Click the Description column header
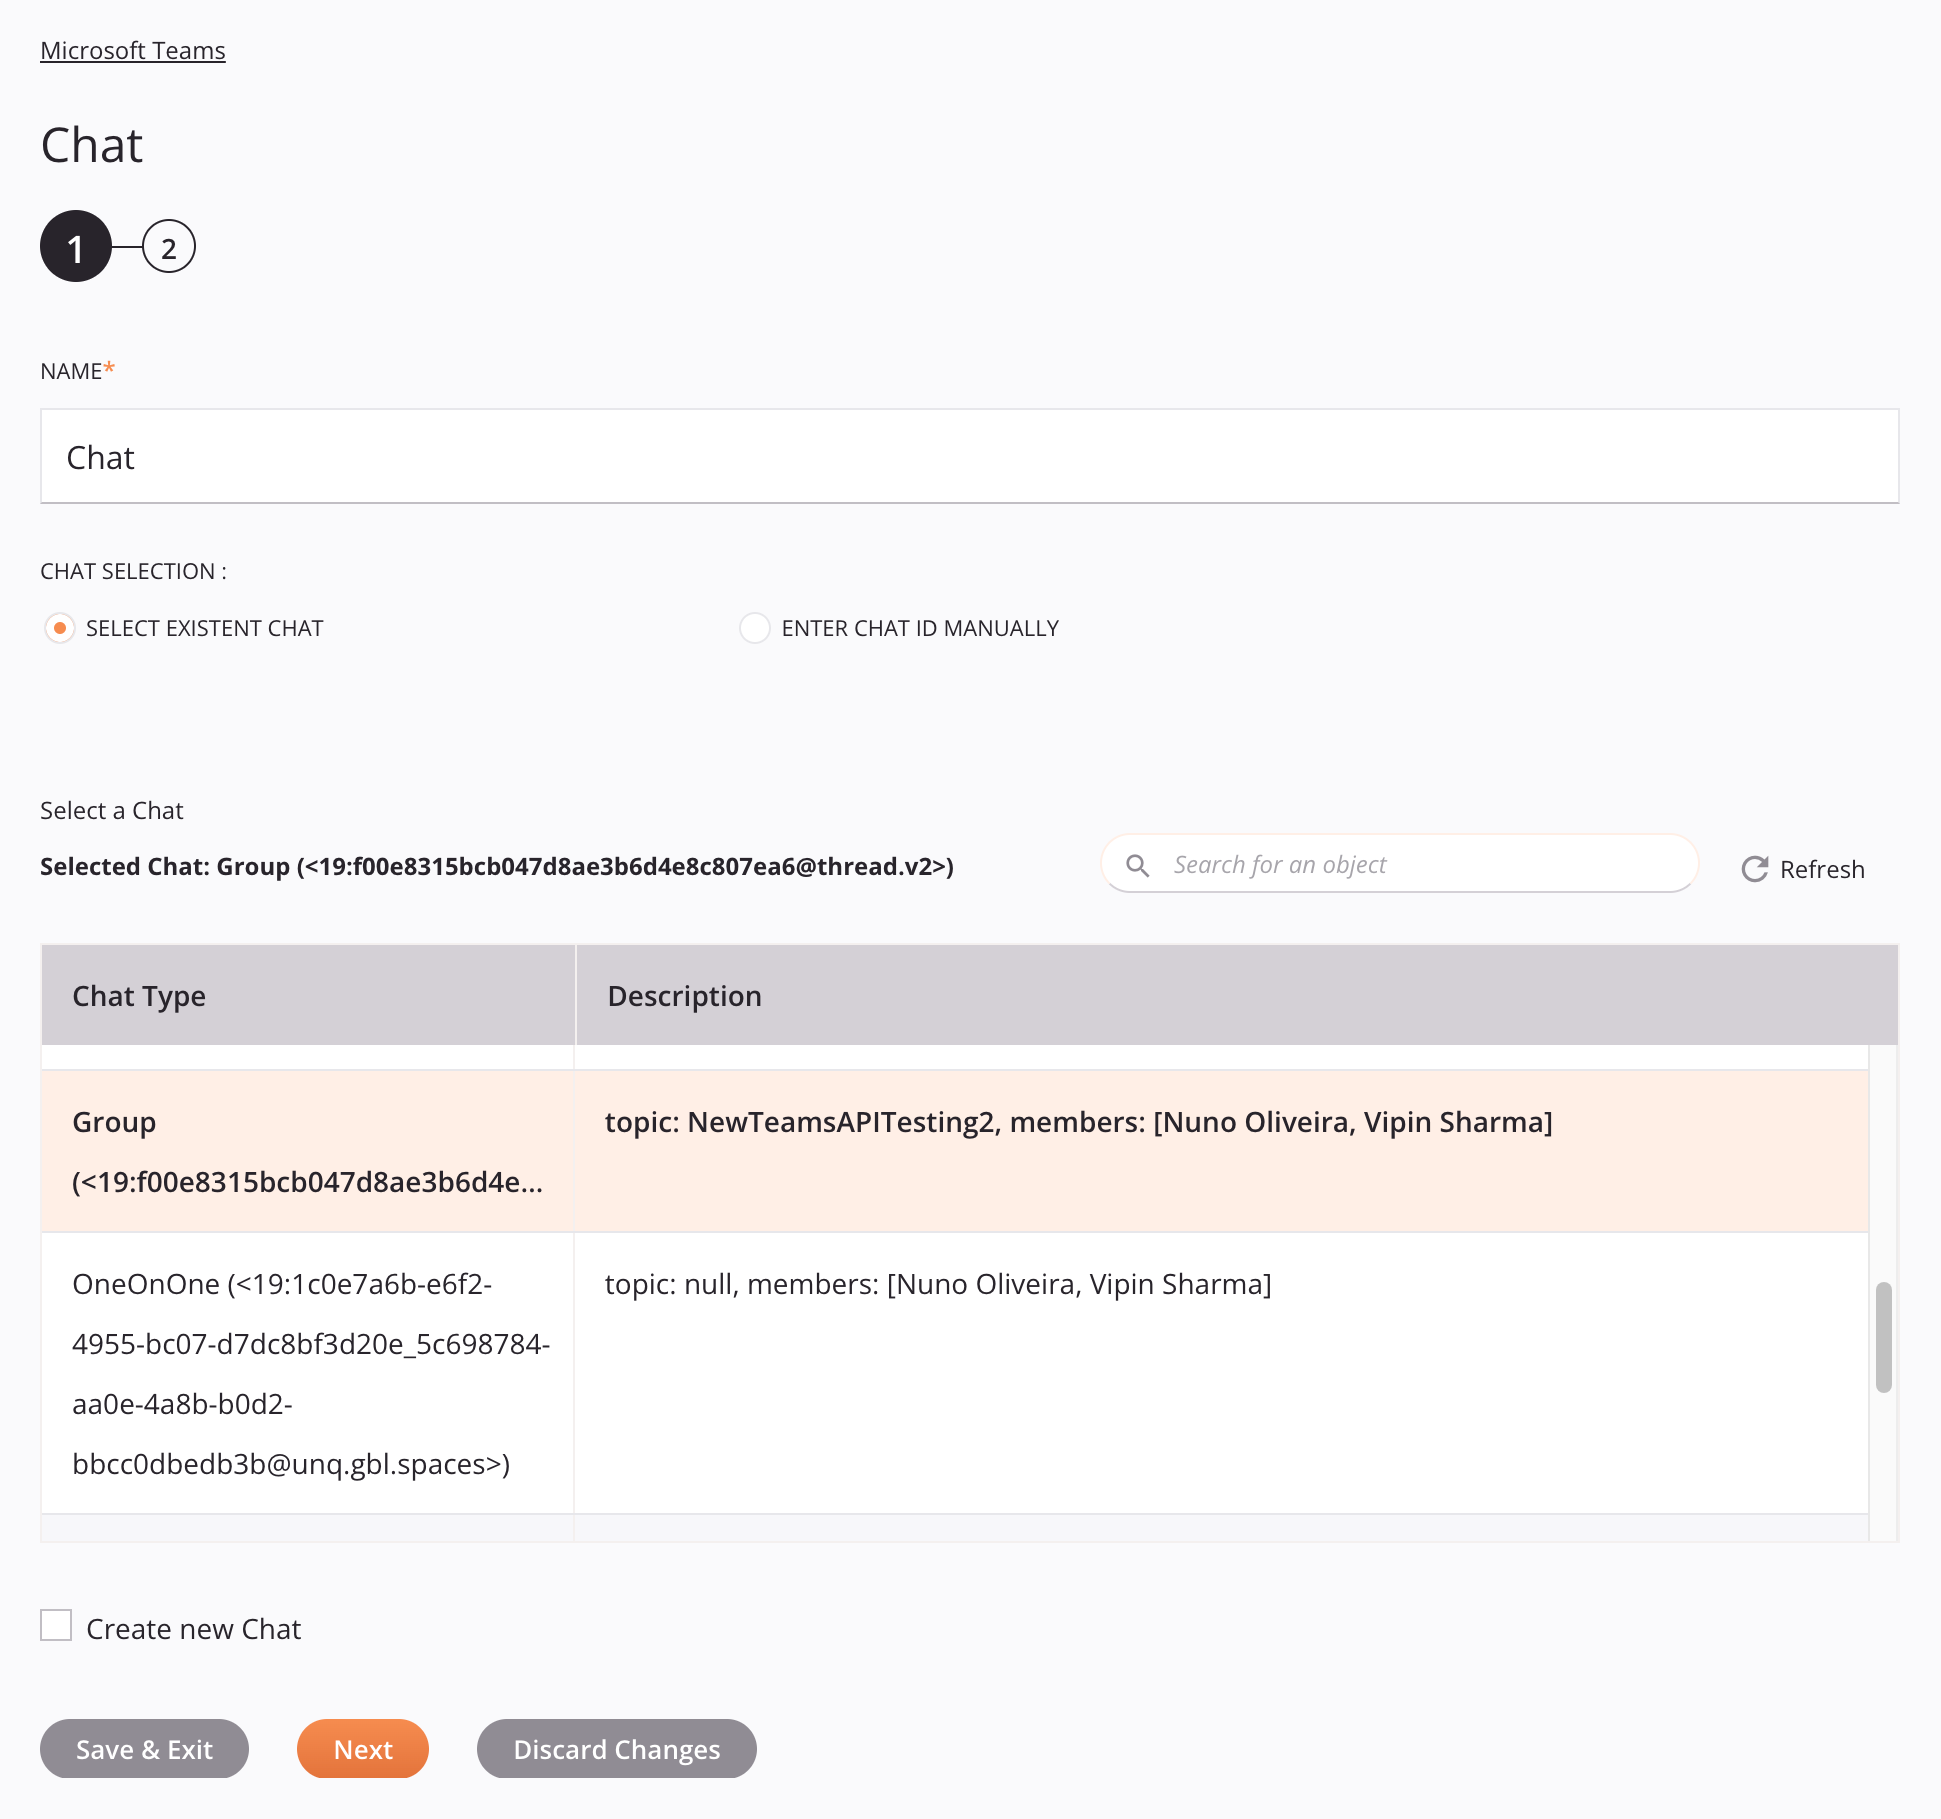The image size is (1941, 1819). coord(1237,996)
